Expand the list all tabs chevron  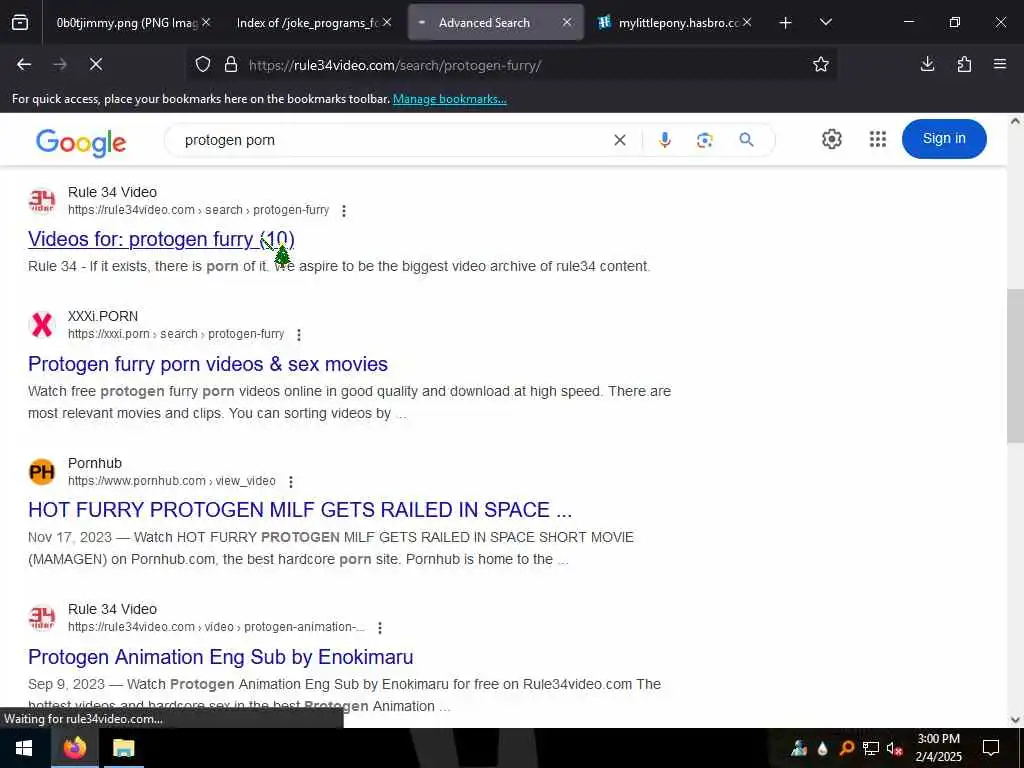coord(826,23)
